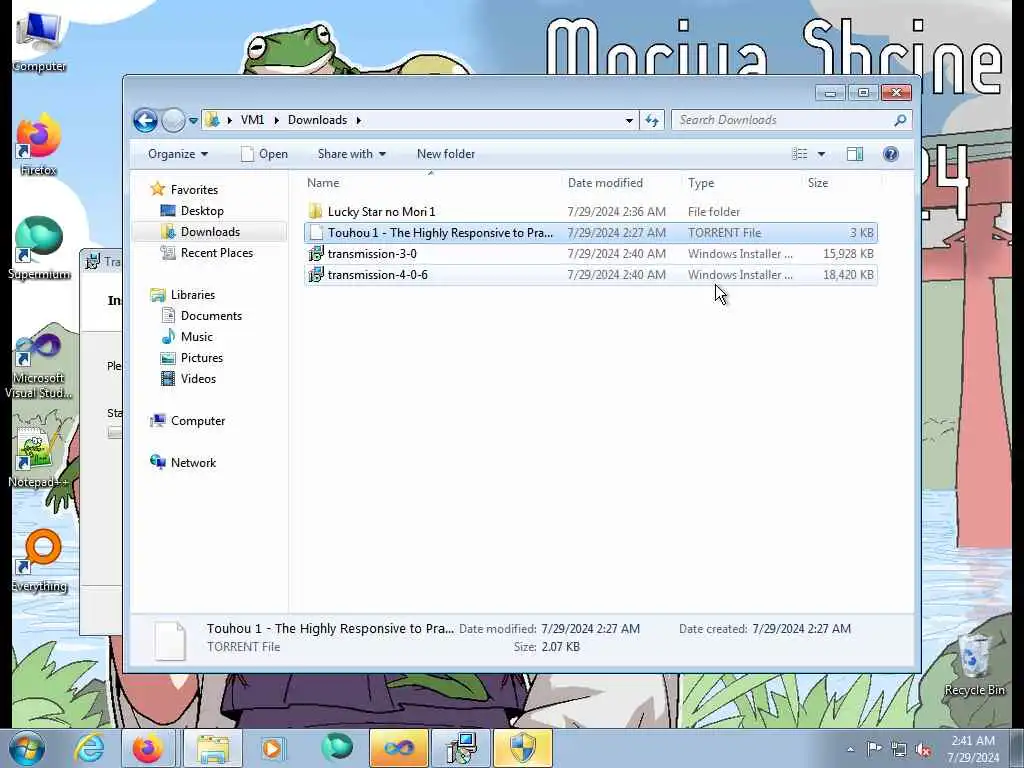Screen dimensions: 1024x768
Task: Open the Supermium desktop shortcut
Action: [x=39, y=249]
